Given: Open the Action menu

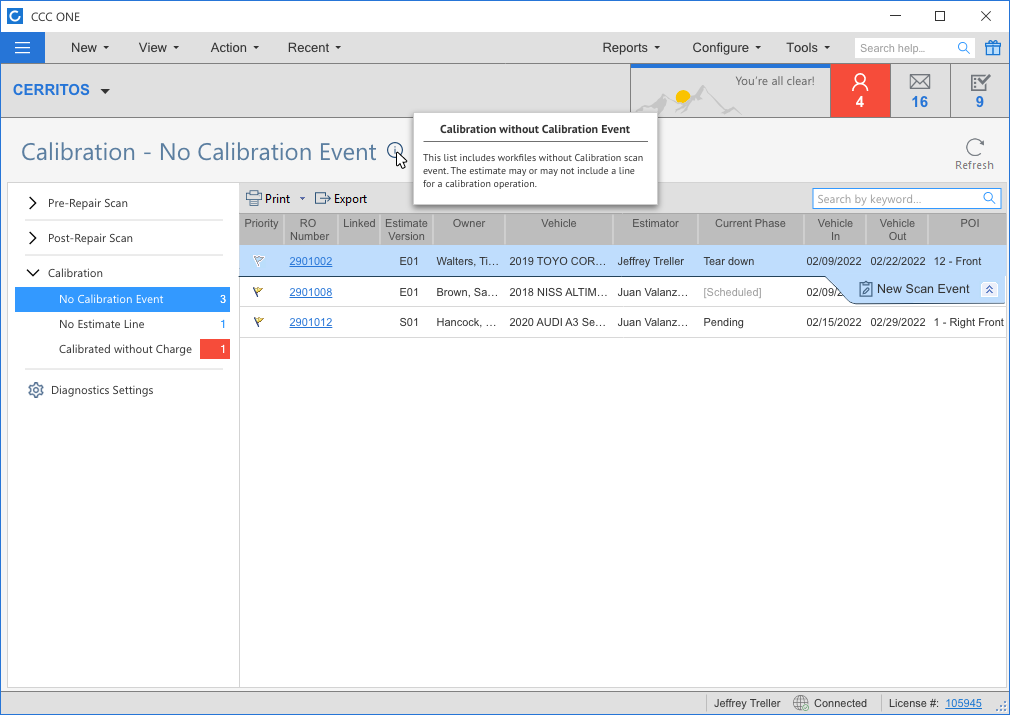Looking at the screenshot, I should (x=234, y=48).
